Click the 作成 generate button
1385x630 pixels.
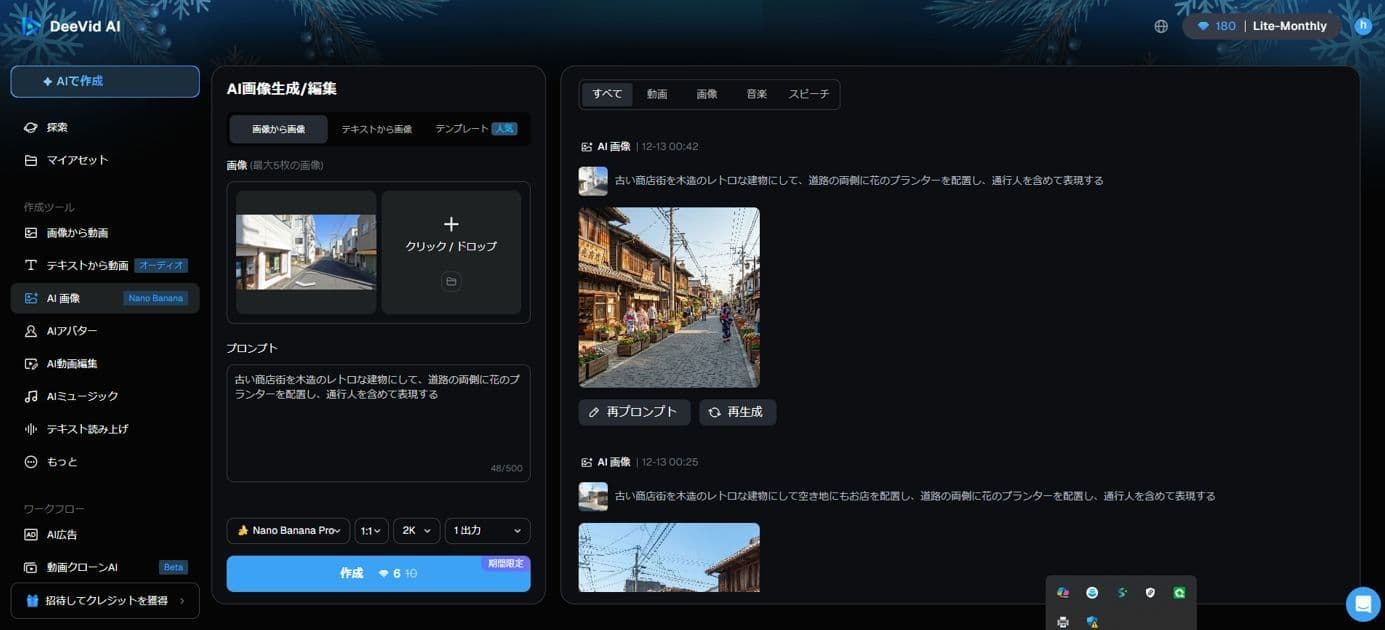point(378,574)
